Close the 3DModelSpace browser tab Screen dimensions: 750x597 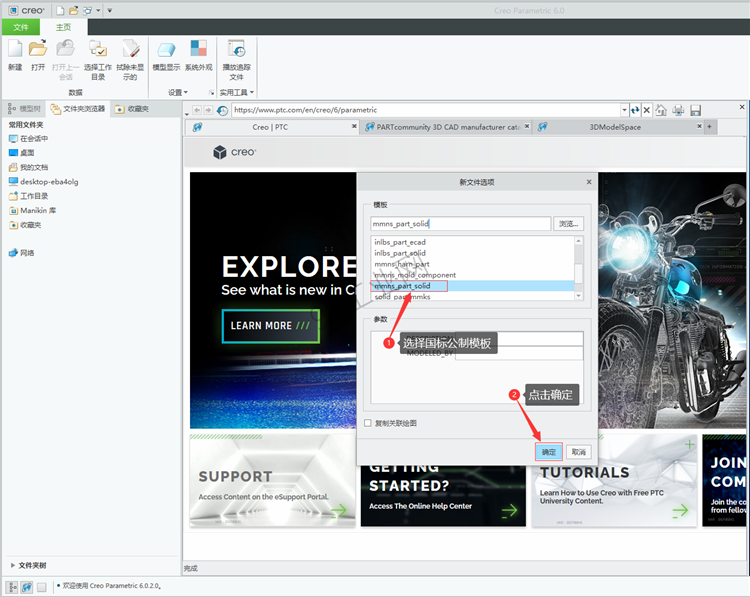point(699,126)
